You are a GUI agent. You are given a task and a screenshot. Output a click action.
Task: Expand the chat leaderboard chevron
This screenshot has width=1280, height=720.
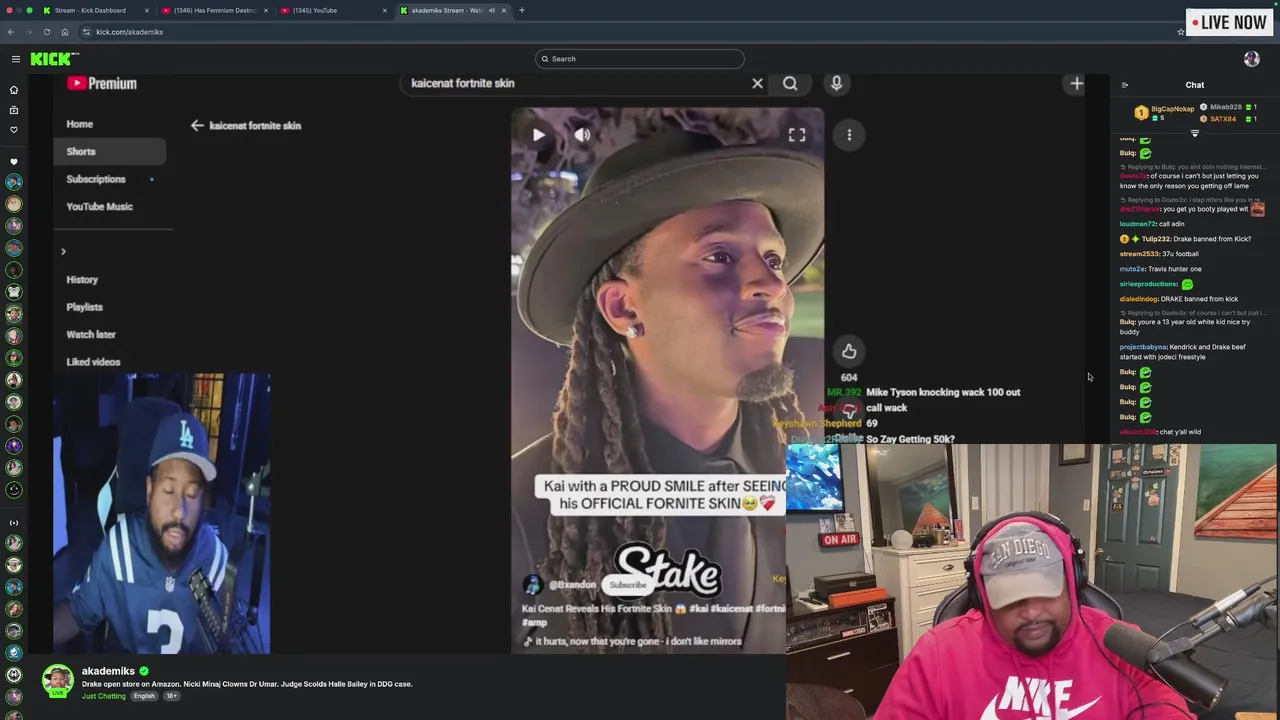pyautogui.click(x=1194, y=133)
